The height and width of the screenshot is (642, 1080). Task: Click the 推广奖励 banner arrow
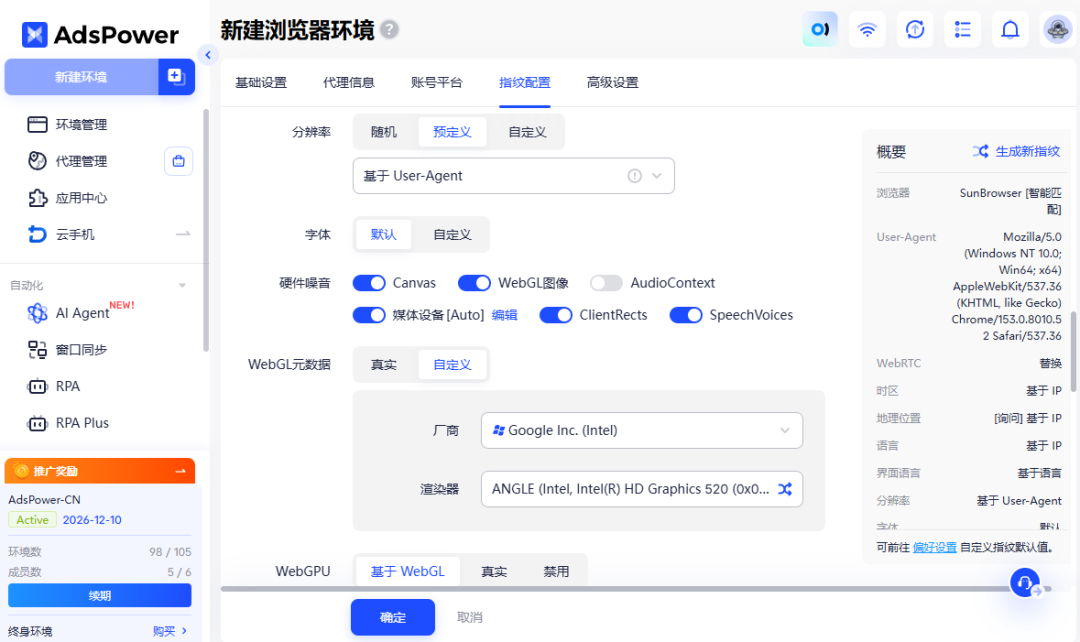coord(180,471)
